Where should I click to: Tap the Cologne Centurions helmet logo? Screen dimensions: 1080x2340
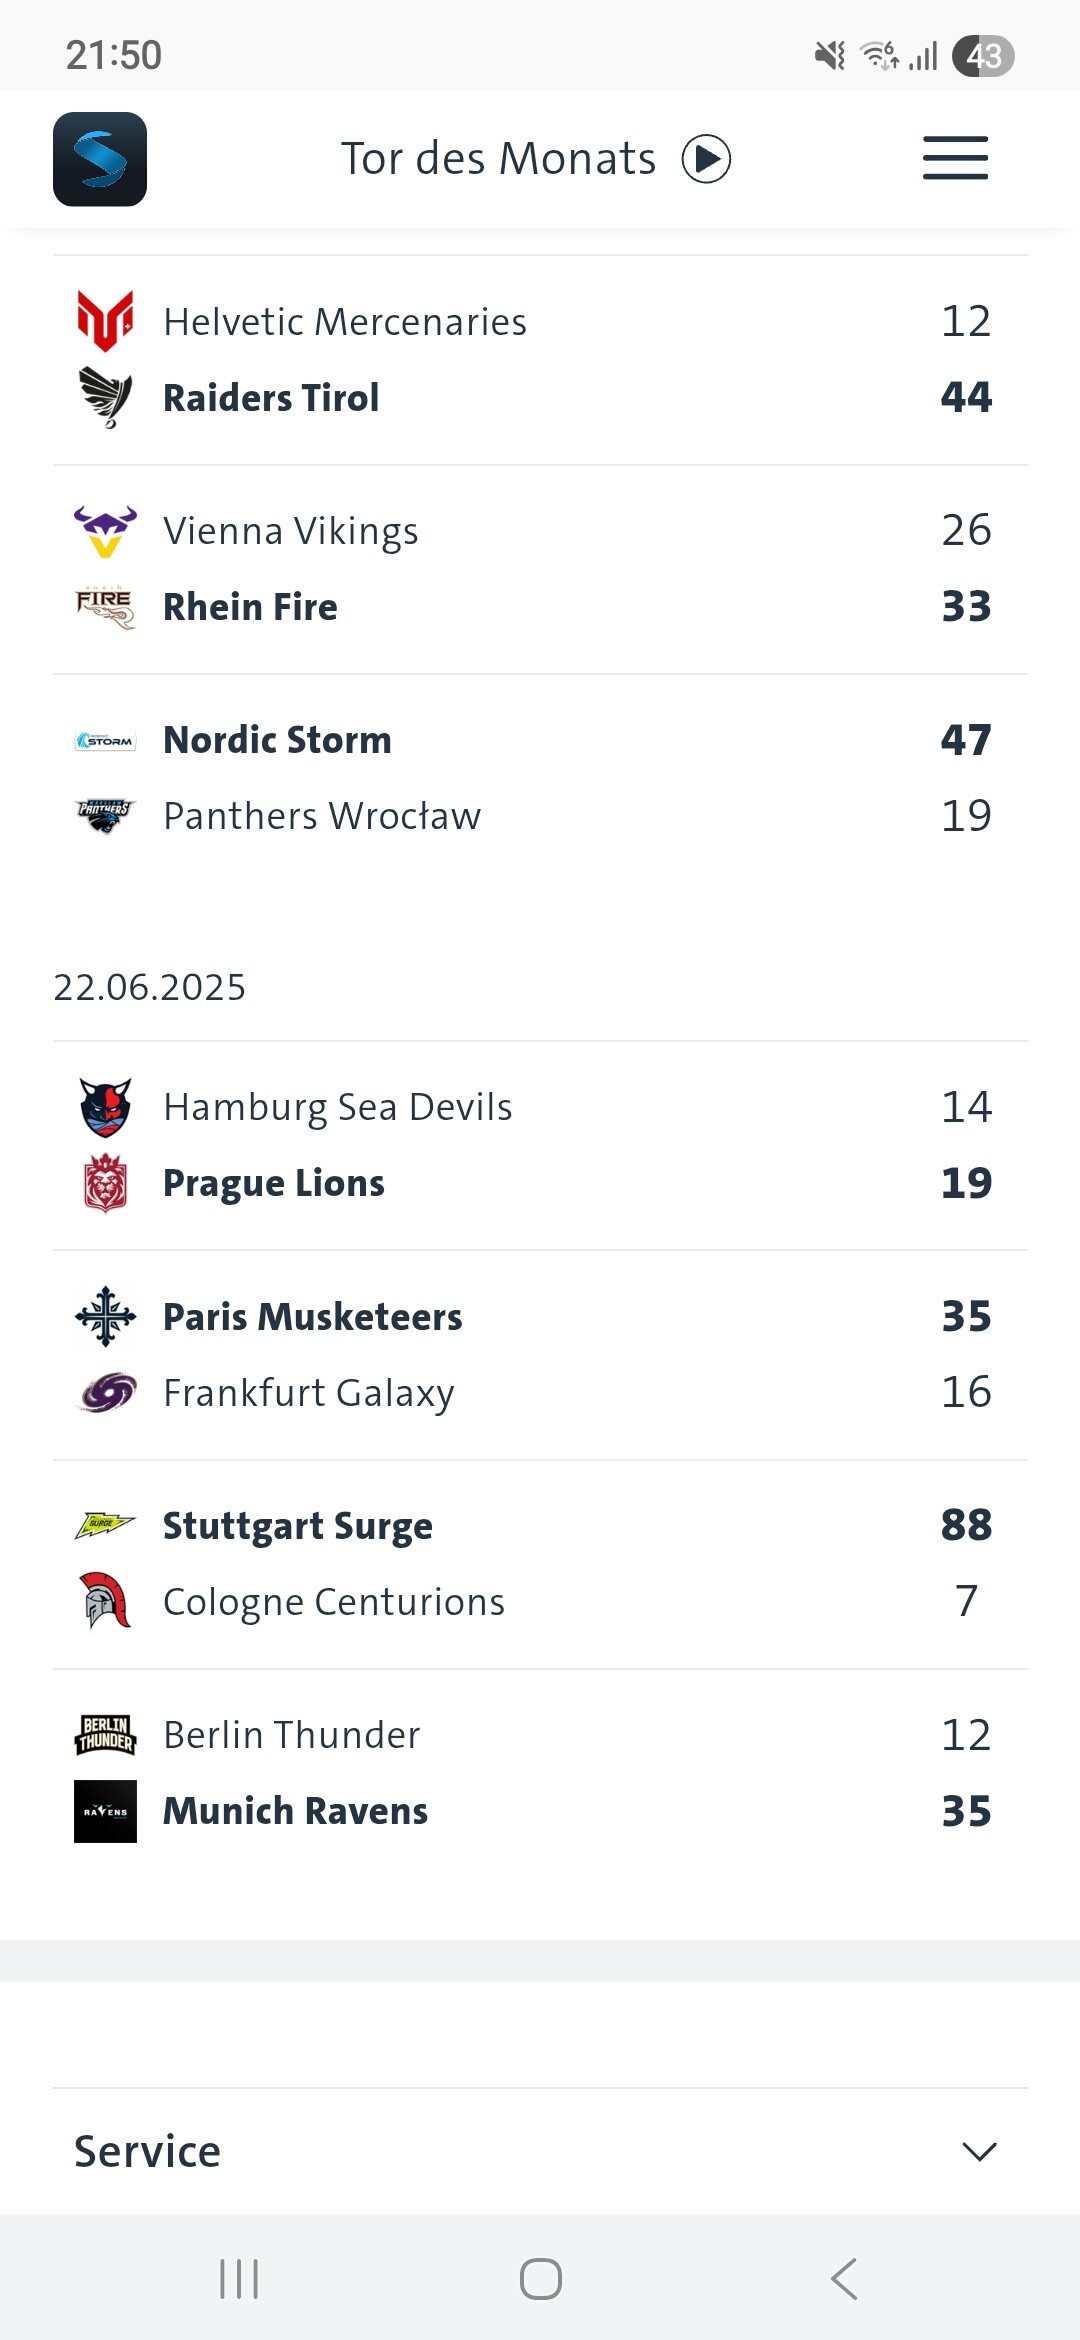point(105,1601)
